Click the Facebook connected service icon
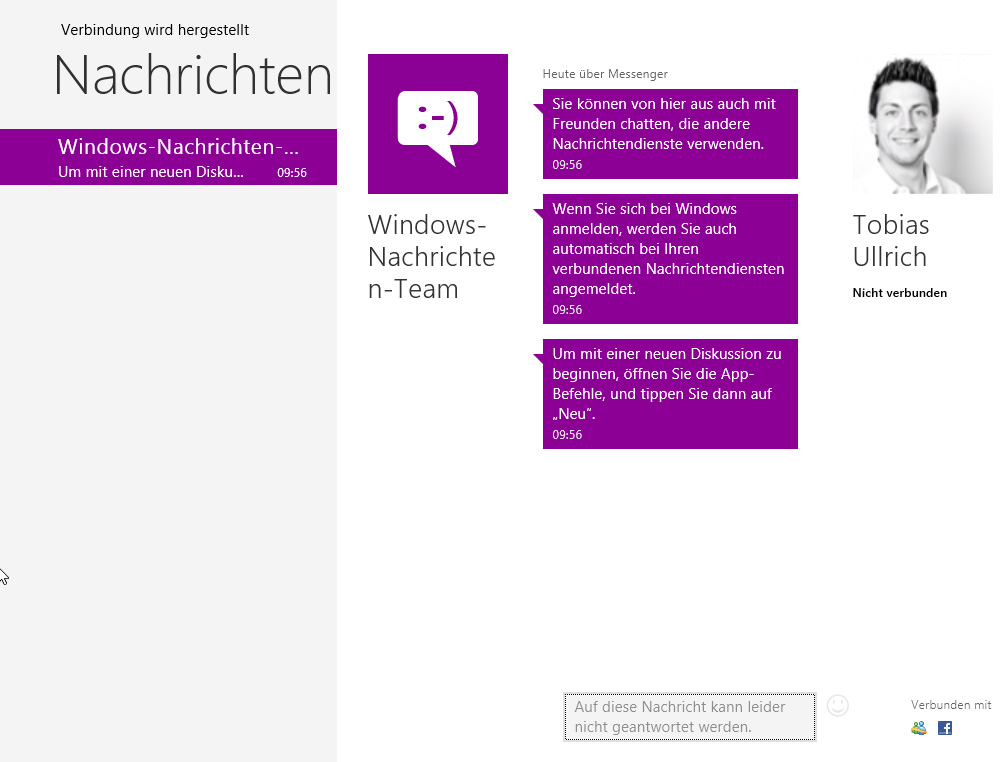 point(944,728)
